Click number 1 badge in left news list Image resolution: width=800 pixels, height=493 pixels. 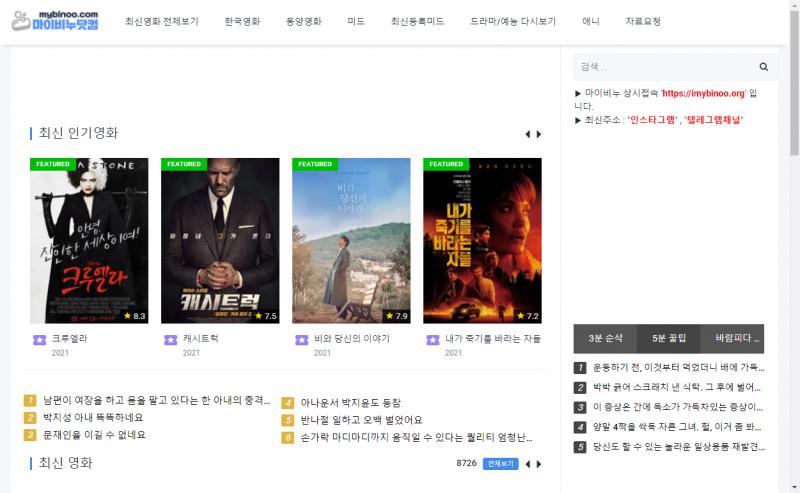tap(30, 400)
